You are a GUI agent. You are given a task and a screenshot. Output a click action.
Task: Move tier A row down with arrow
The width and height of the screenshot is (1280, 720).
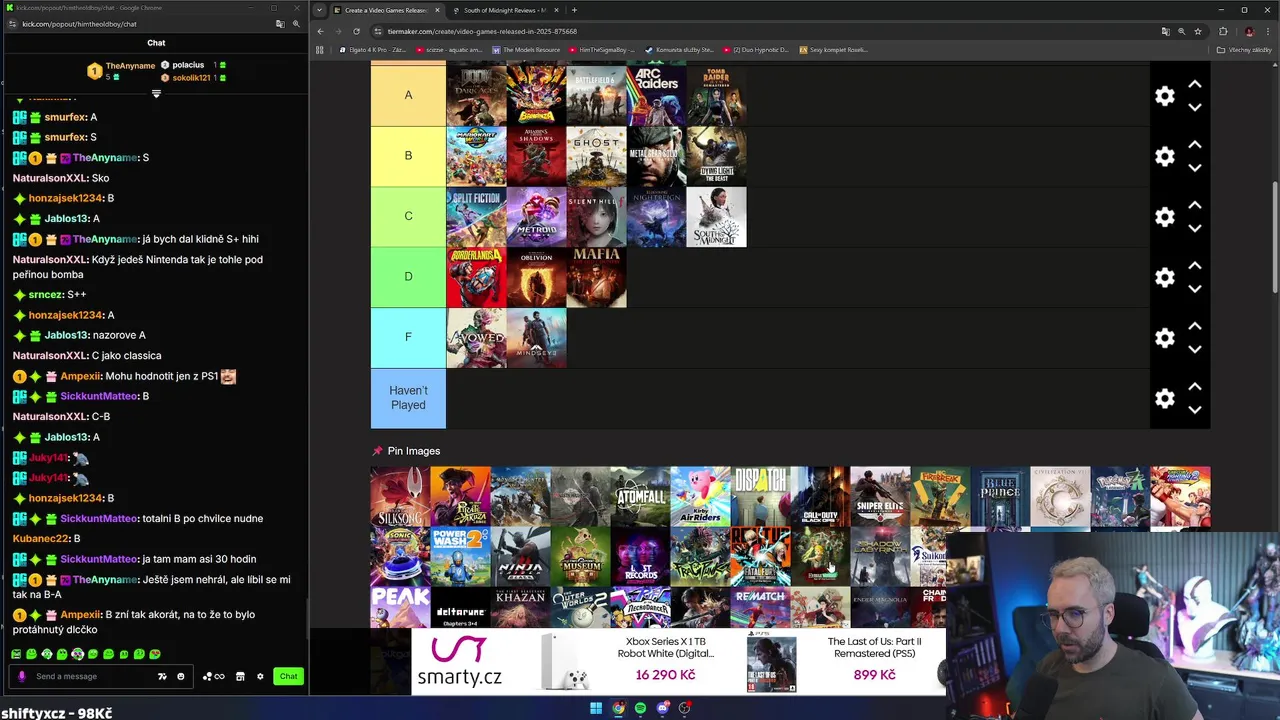coord(1195,108)
